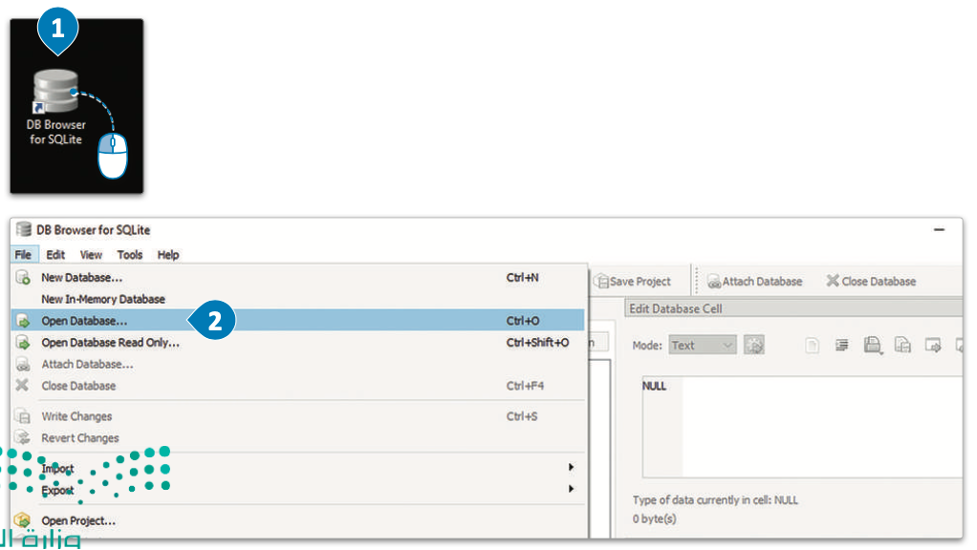Screen dimensions: 977x550
Task: Open the Help menu
Action: click(x=168, y=255)
